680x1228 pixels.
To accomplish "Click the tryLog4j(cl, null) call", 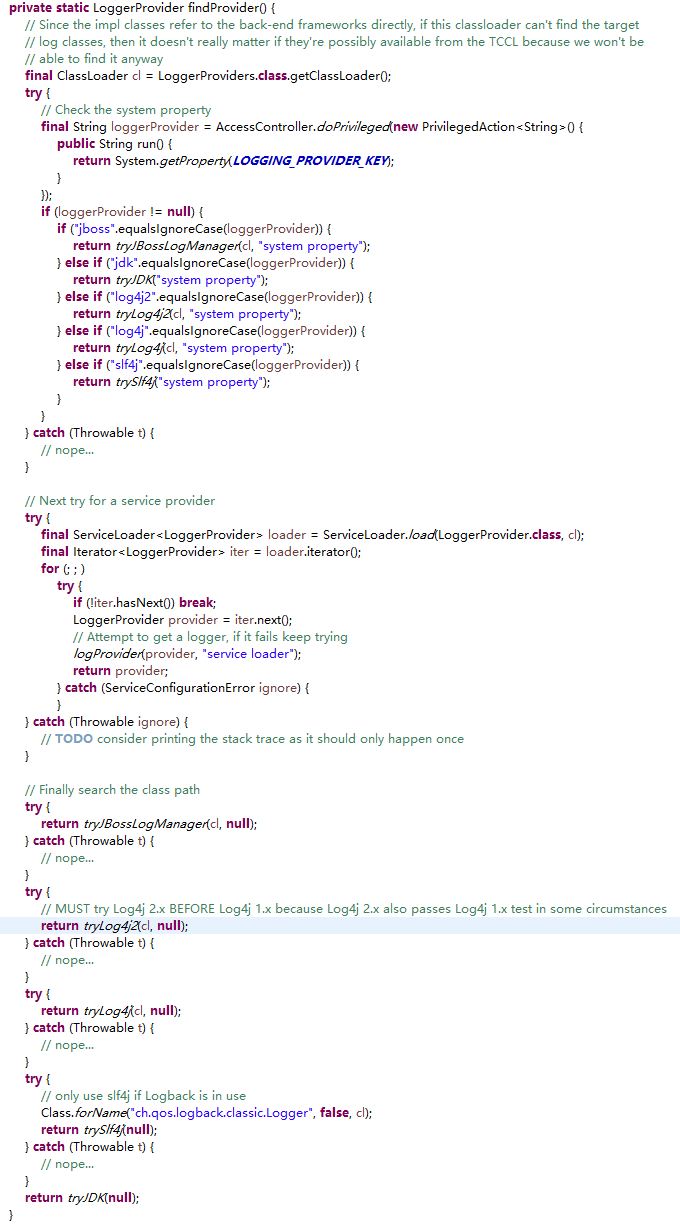I will point(132,1011).
